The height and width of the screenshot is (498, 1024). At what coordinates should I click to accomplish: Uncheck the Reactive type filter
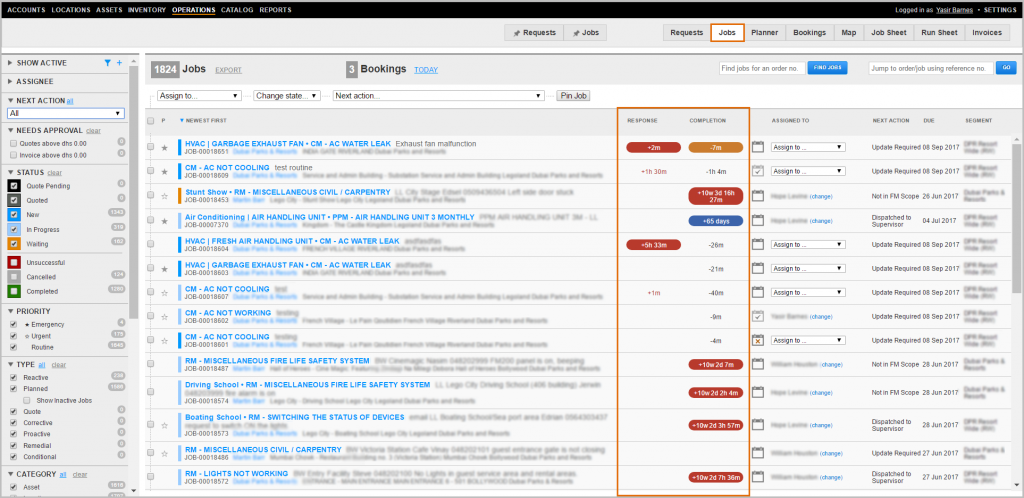click(x=14, y=376)
